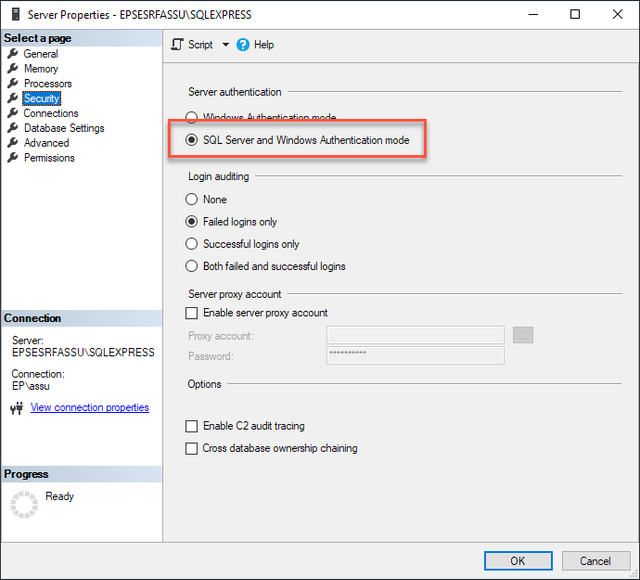The image size is (640, 580).
Task: Confirm with the OK button
Action: point(518,561)
